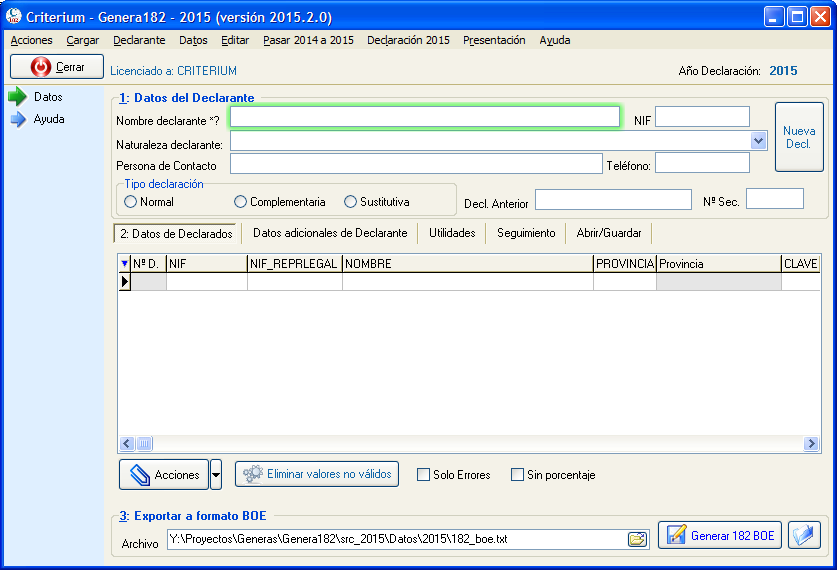The height and width of the screenshot is (570, 837).
Task: Click the empty NOMBRE cell in first row
Action: pyautogui.click(x=468, y=281)
